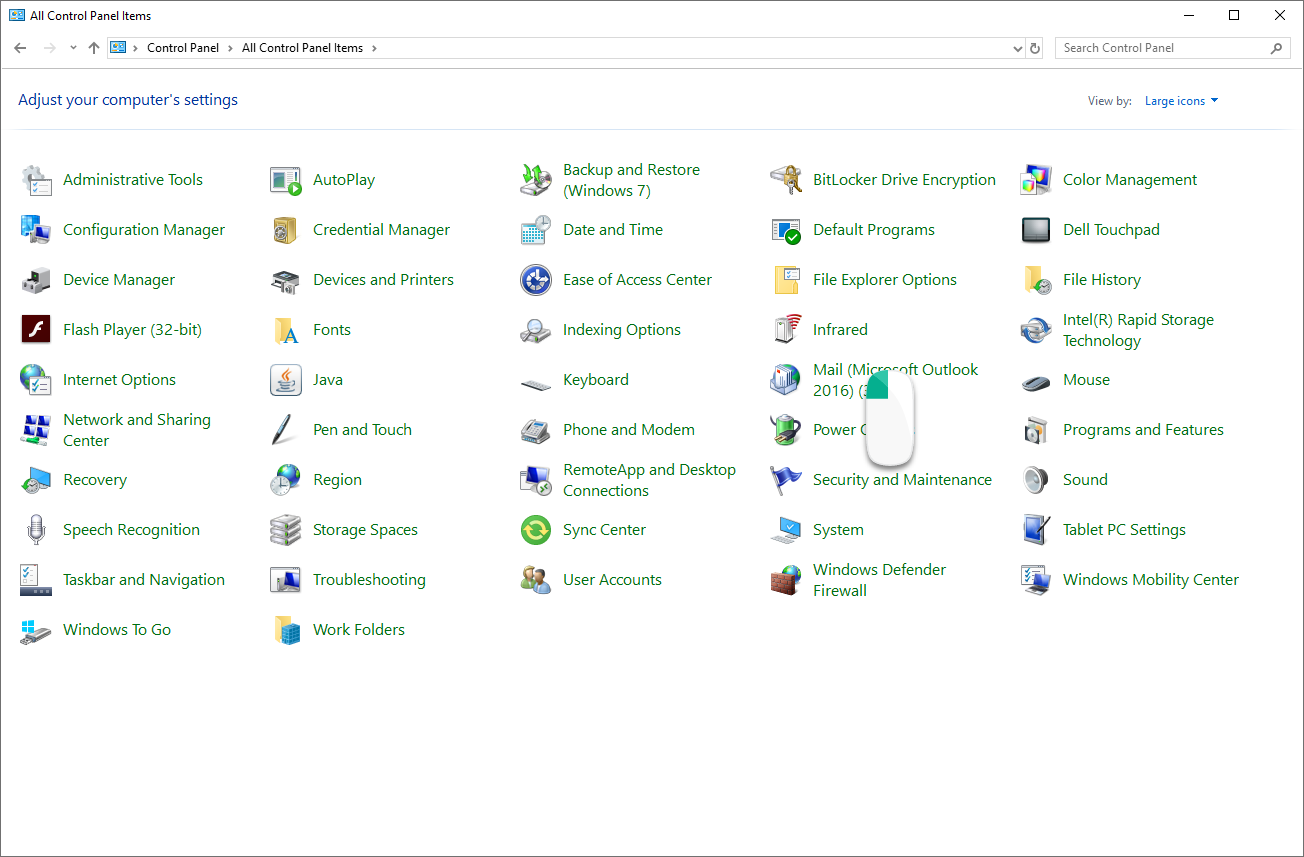Open the Java coffee cup icon
This screenshot has width=1304, height=857.
point(286,380)
